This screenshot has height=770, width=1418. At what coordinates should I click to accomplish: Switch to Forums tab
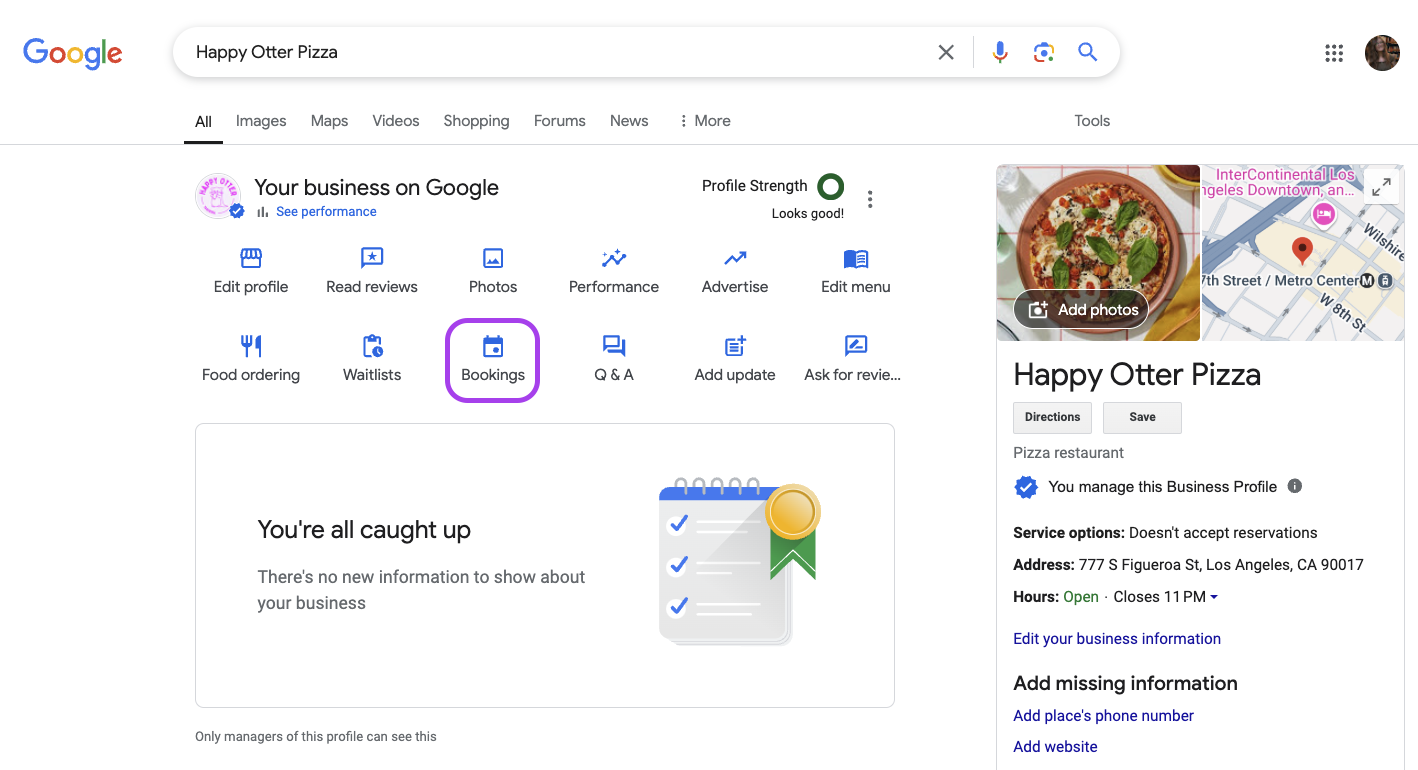560,121
